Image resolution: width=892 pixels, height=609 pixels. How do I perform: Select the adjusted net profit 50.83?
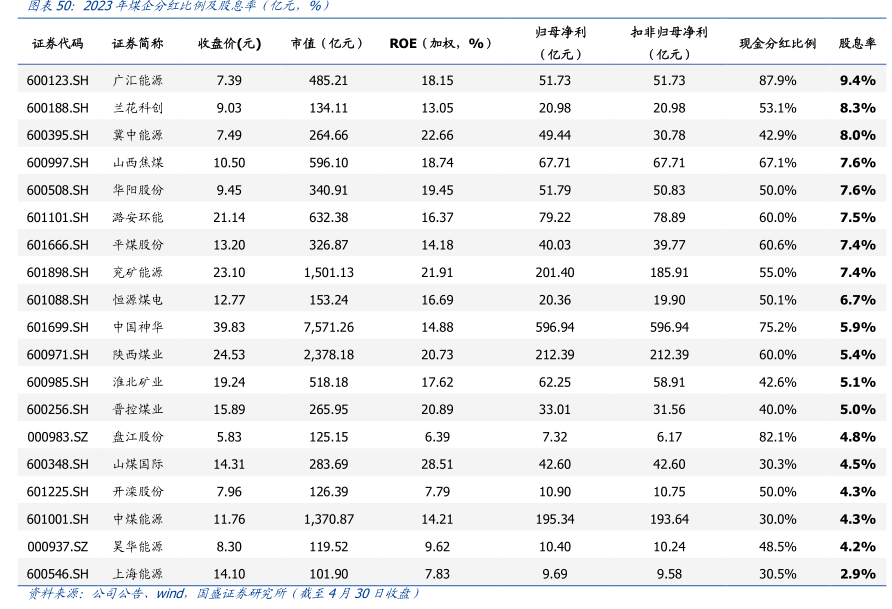[x=669, y=190]
